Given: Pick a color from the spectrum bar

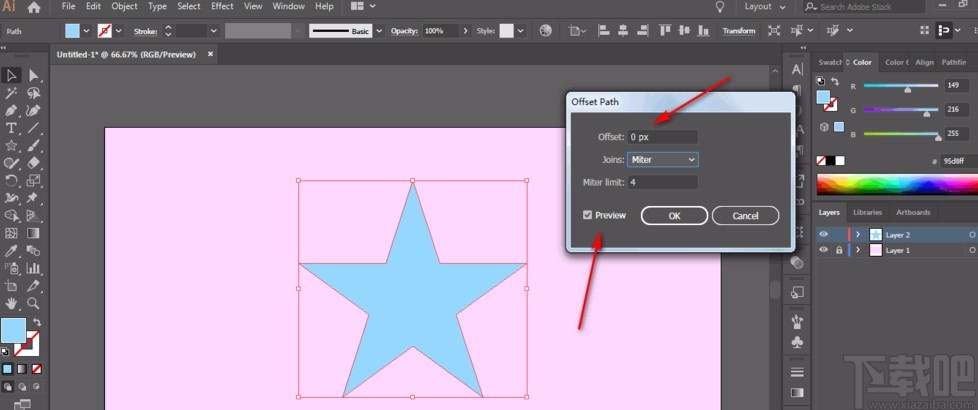Looking at the screenshot, I should click(x=897, y=184).
